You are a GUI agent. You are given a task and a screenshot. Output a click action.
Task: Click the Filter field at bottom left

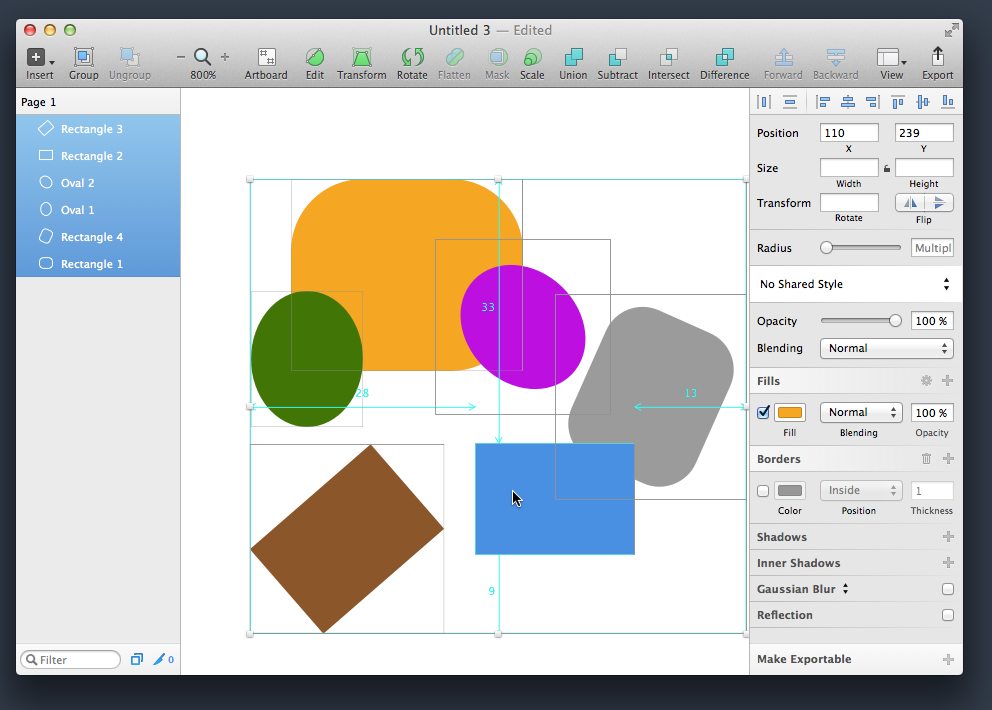(x=70, y=659)
